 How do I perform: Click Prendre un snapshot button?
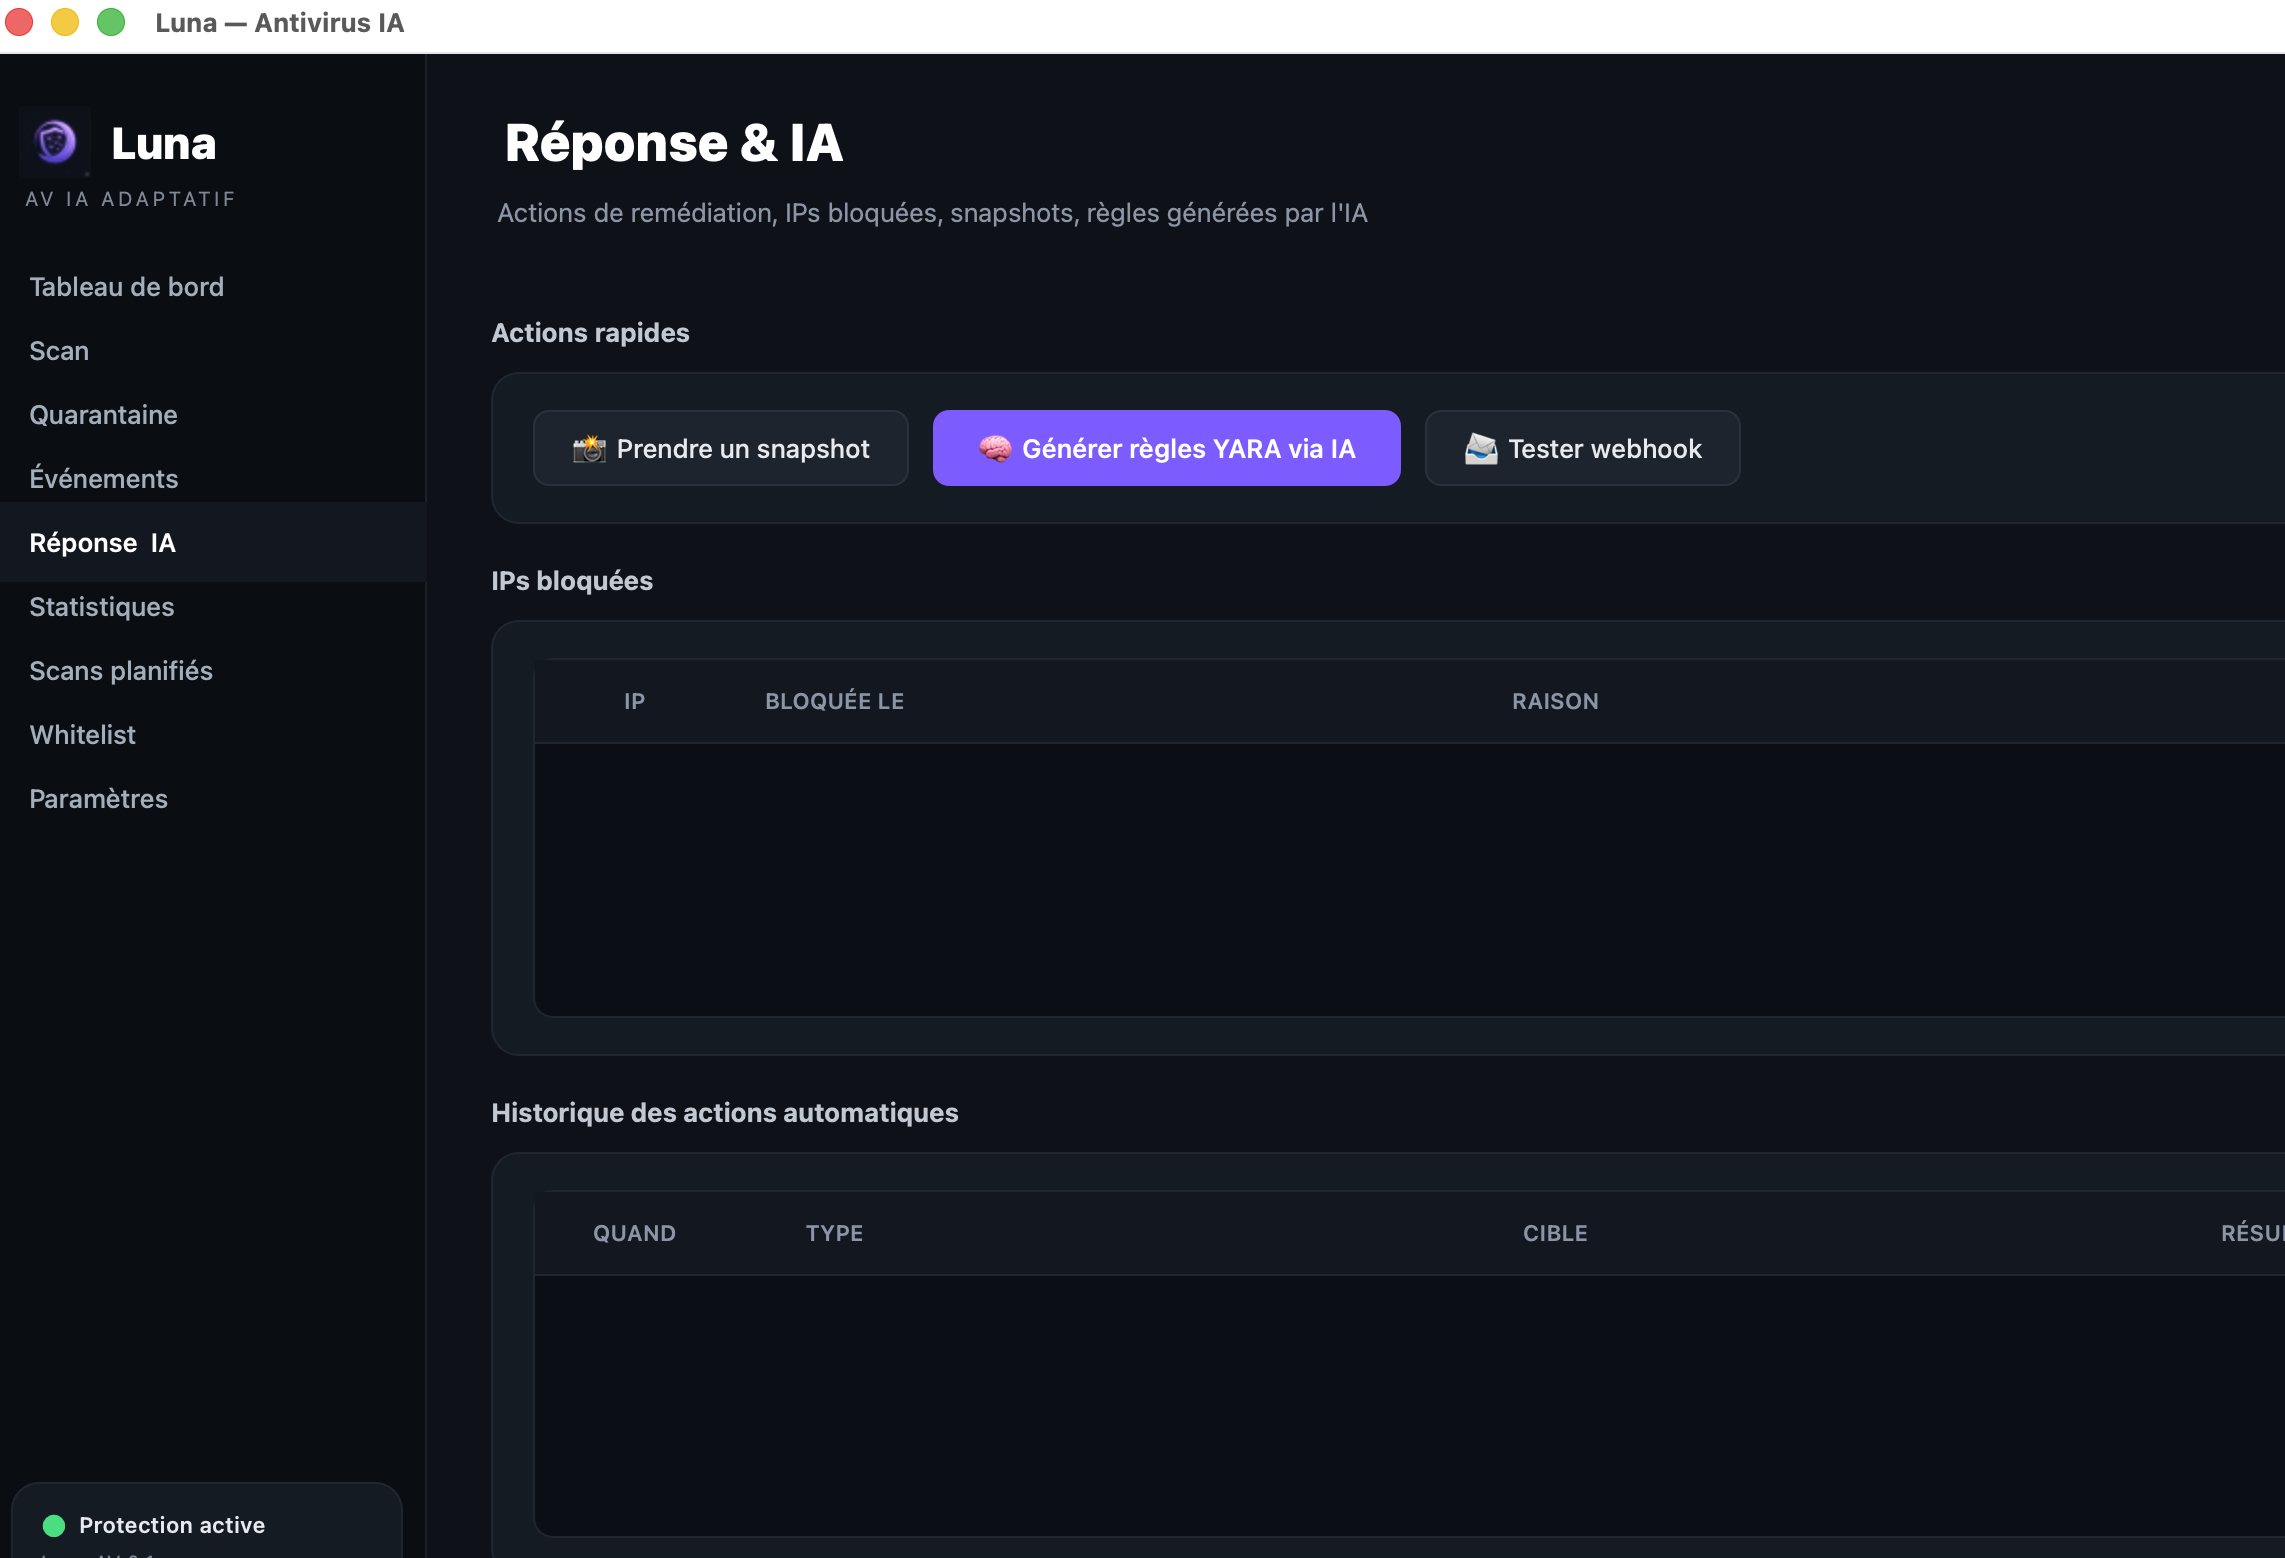(721, 449)
